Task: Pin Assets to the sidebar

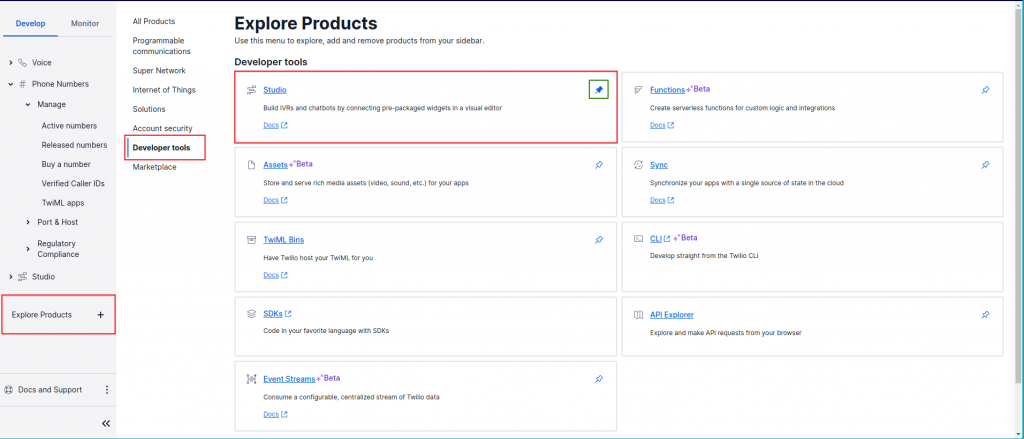Action: pyautogui.click(x=599, y=165)
